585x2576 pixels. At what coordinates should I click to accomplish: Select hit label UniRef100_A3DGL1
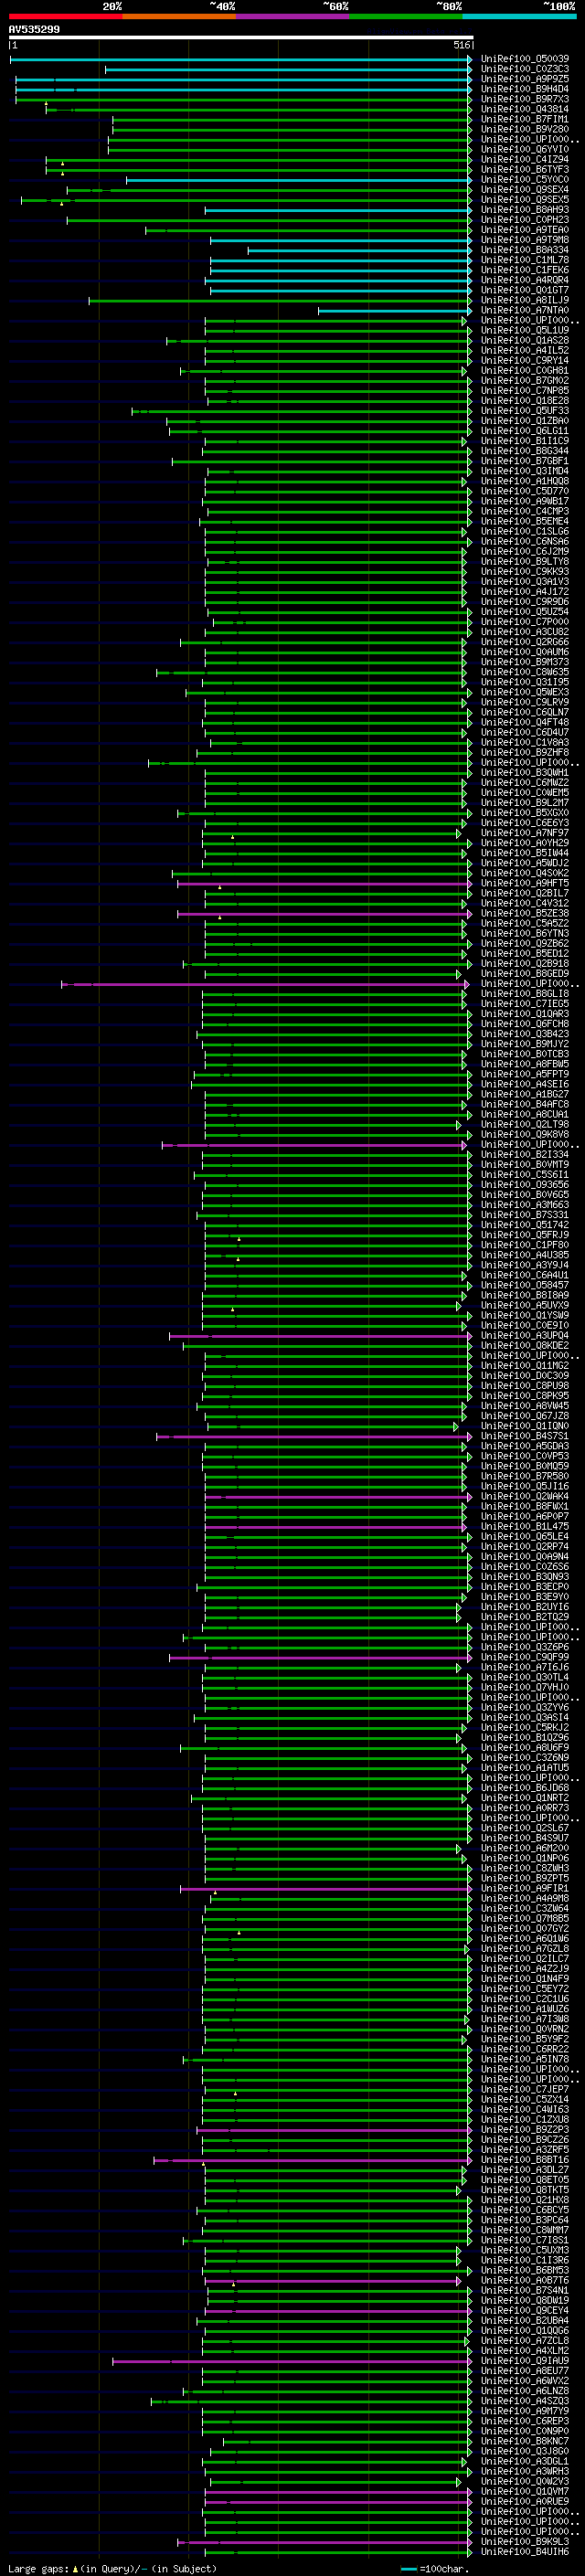525,2461
